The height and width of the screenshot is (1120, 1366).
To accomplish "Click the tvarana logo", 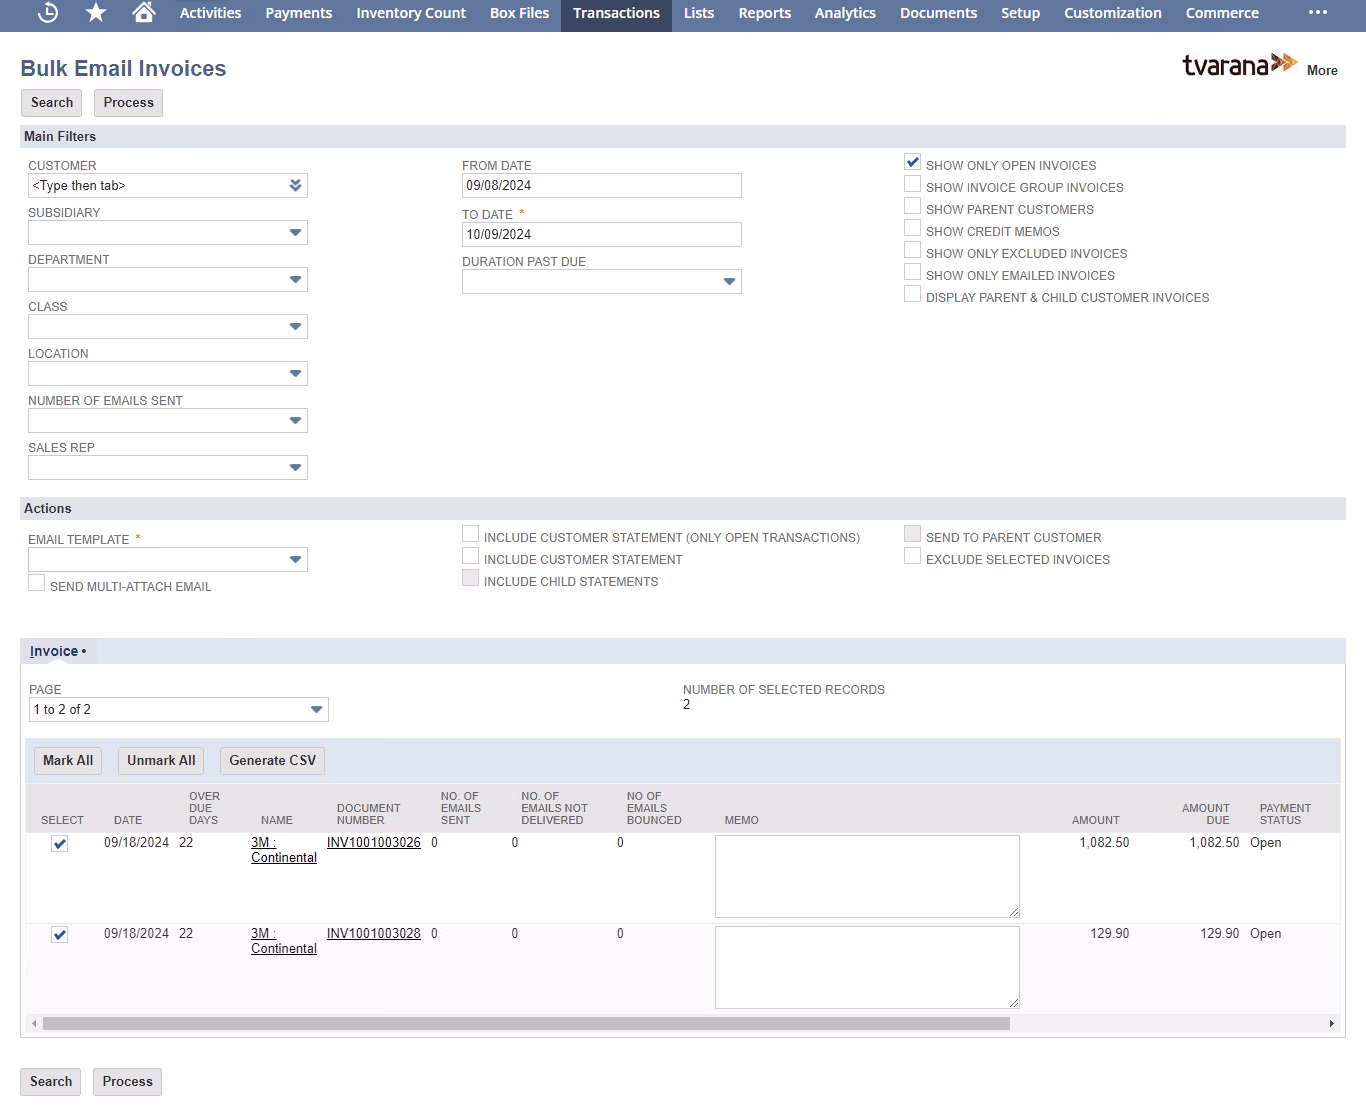I will 1240,65.
